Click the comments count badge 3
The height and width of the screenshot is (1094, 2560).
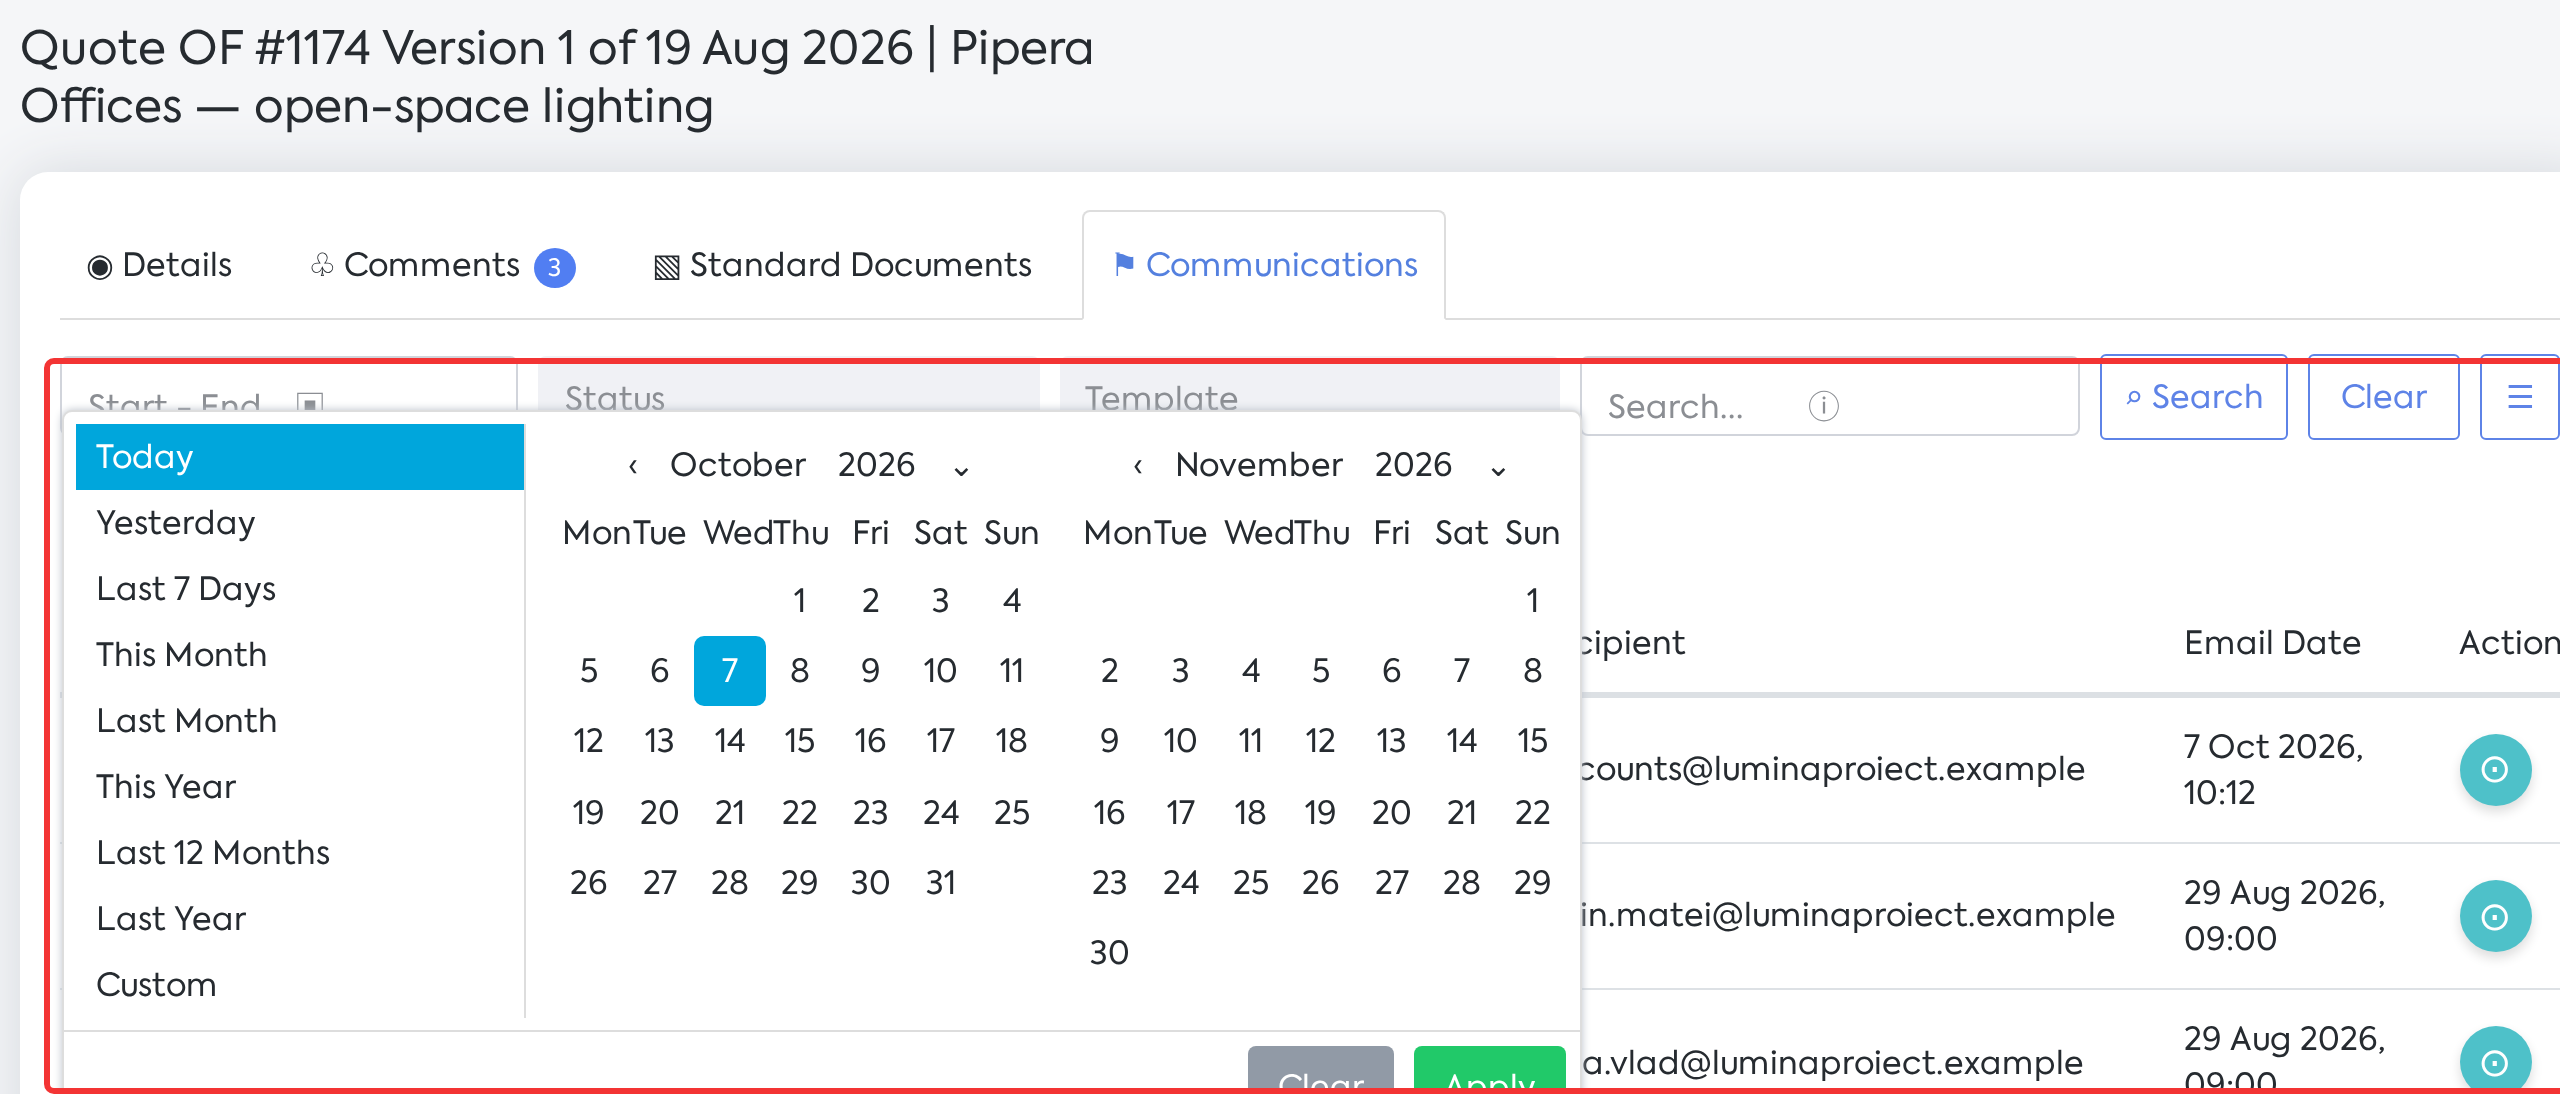pyautogui.click(x=555, y=267)
